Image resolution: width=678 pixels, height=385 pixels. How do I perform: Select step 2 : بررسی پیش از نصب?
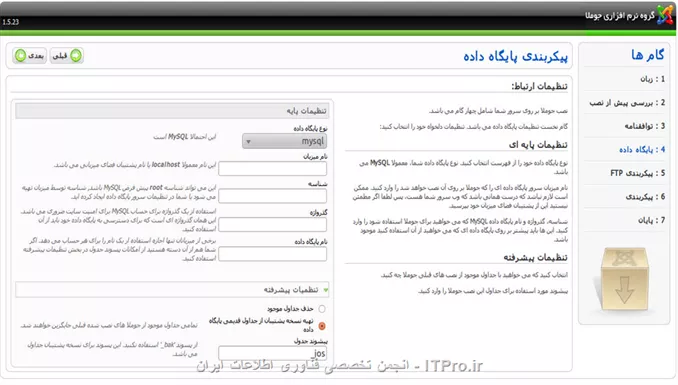(627, 103)
